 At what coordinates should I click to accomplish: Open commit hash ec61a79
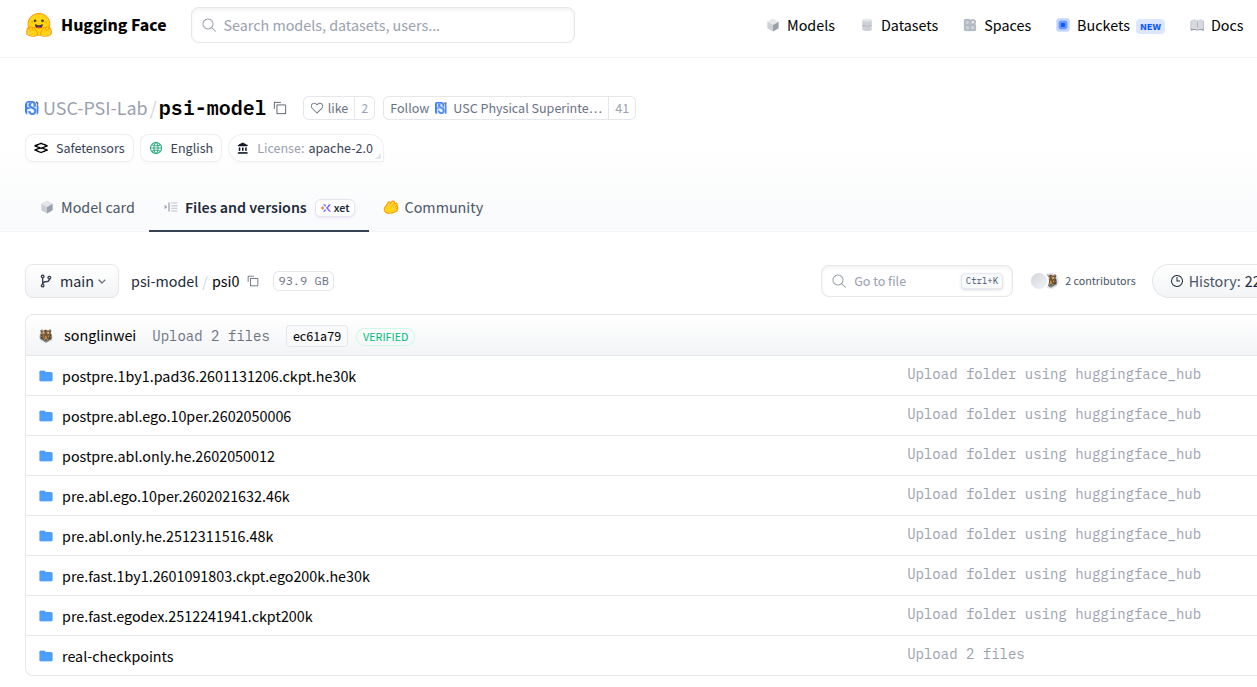[x=317, y=336]
